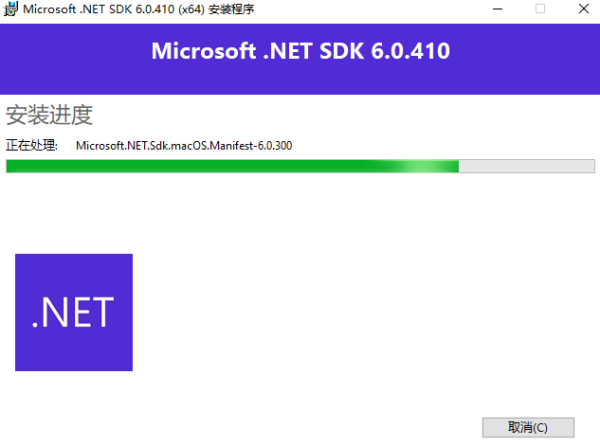Image resolution: width=600 pixels, height=446 pixels.
Task: Click the installer icon in the title bar
Action: point(11,9)
